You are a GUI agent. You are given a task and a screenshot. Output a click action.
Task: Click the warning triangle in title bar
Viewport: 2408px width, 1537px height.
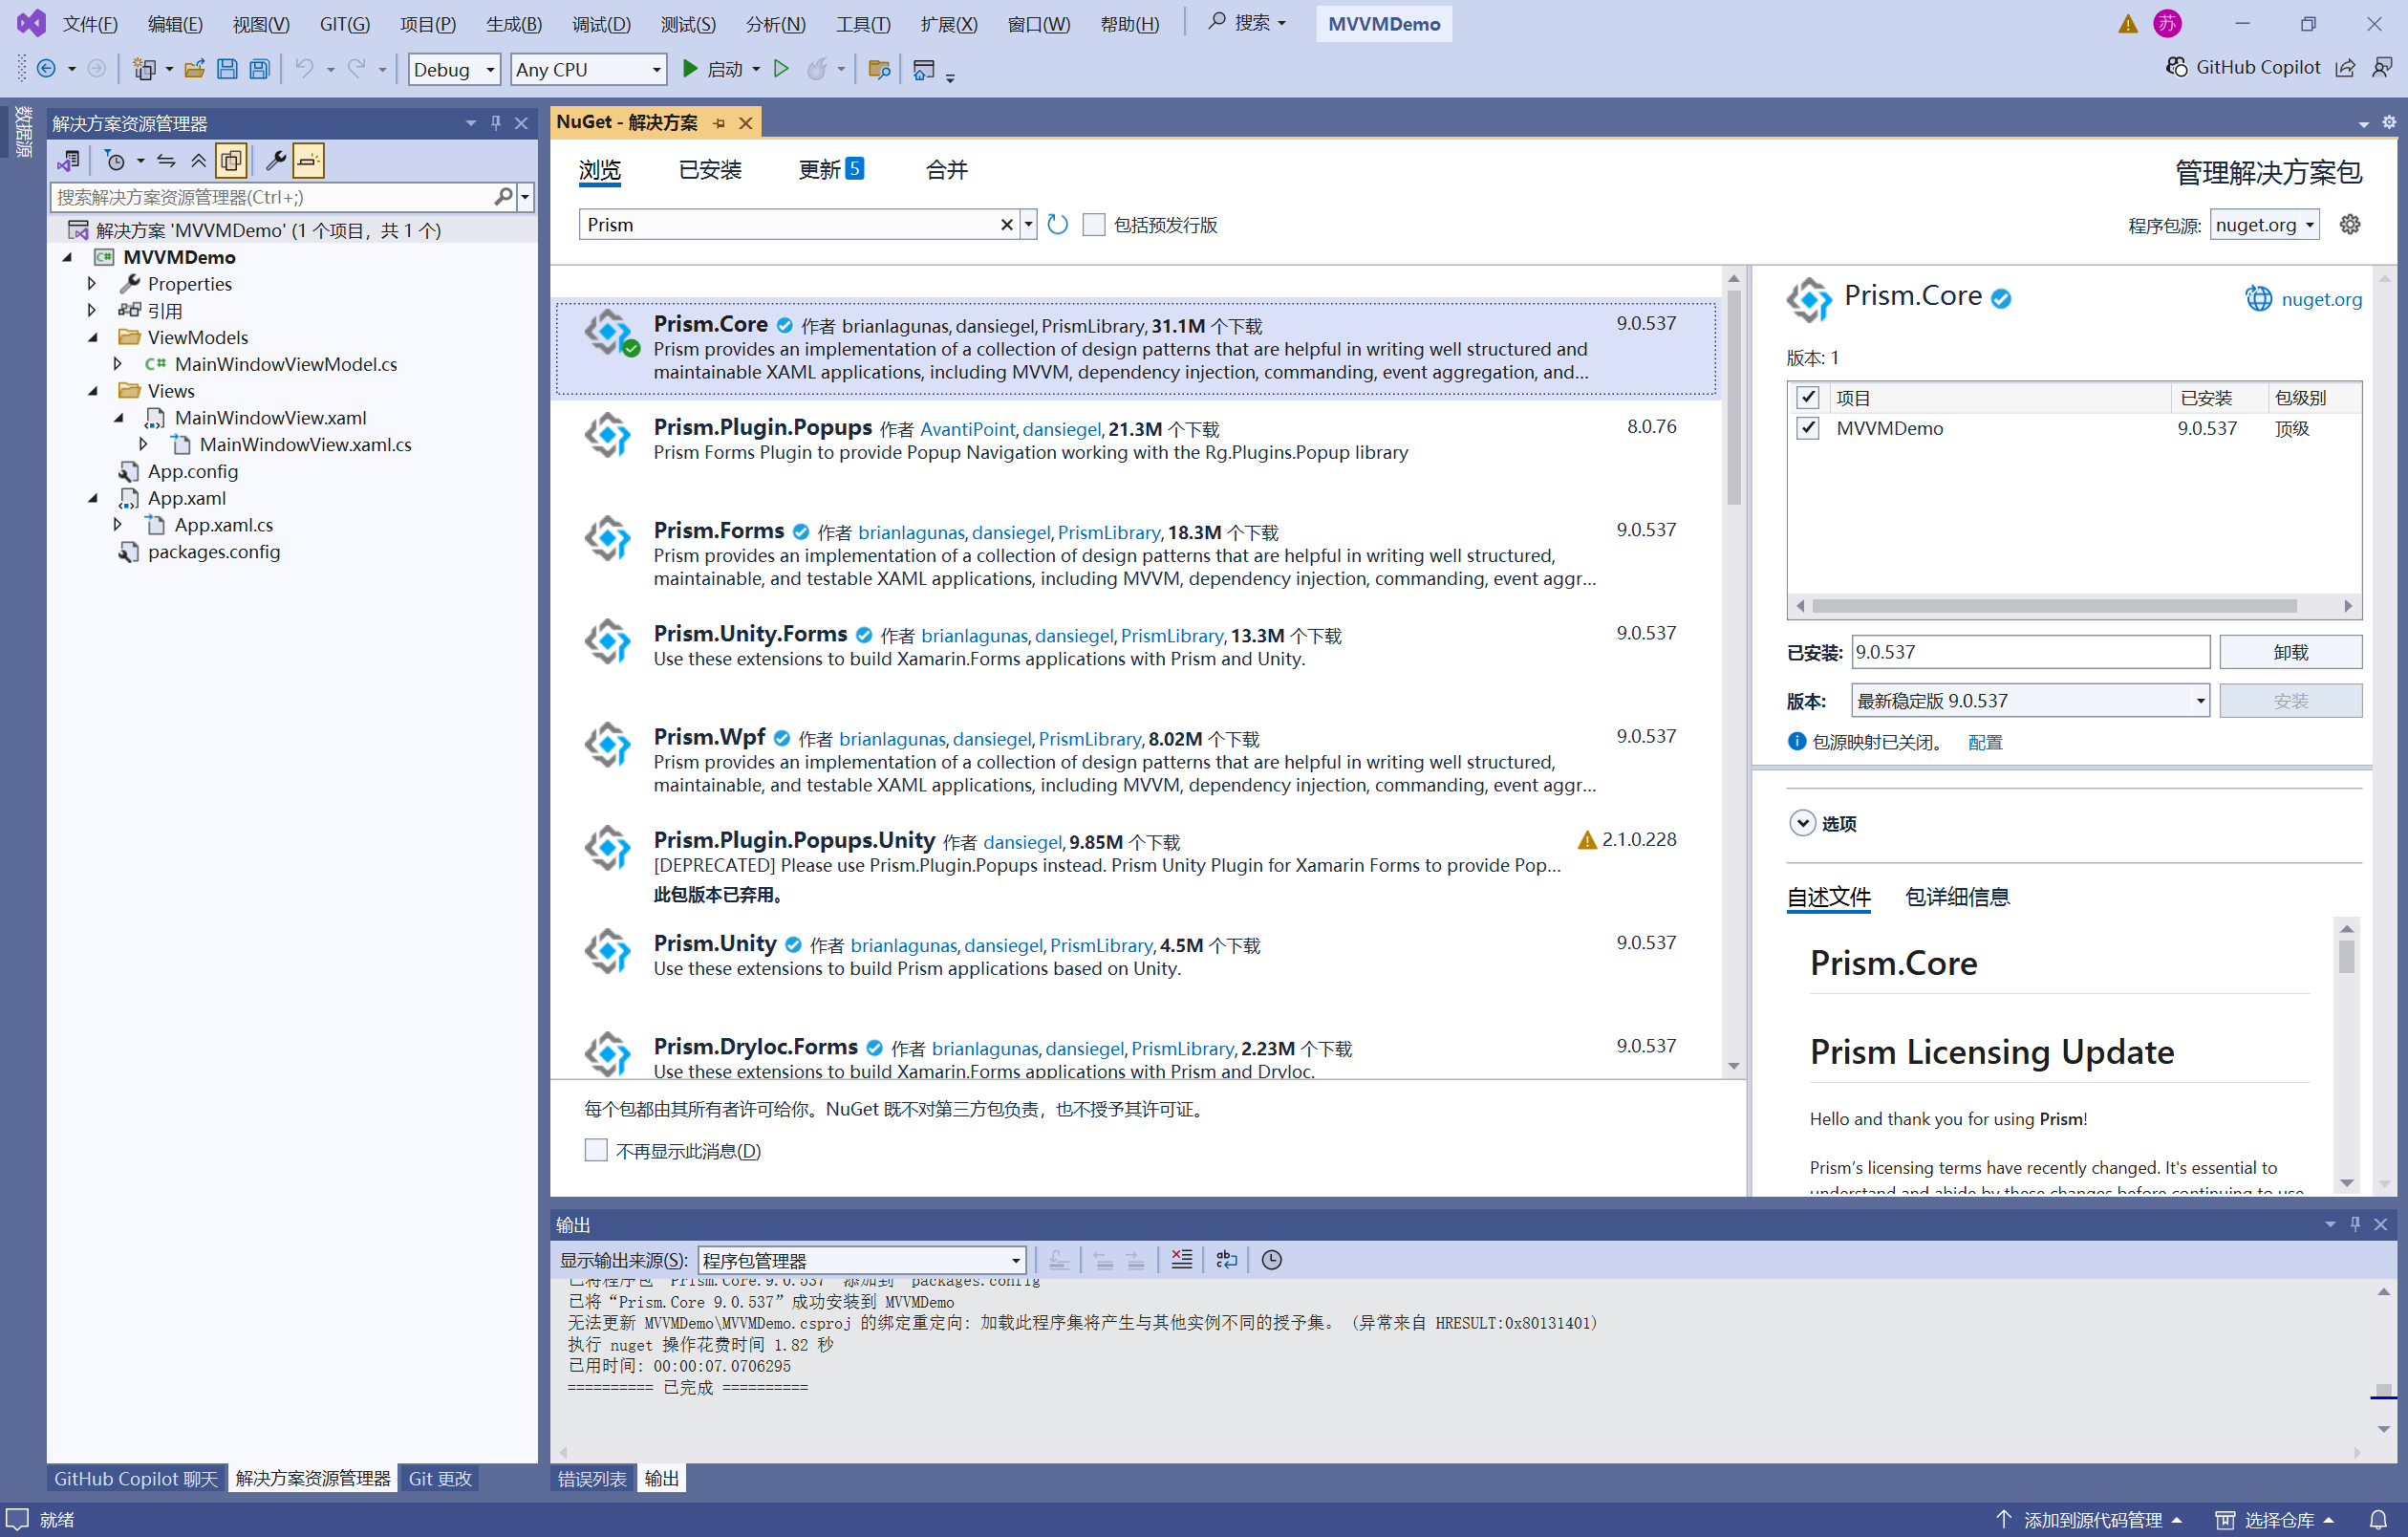[x=2128, y=24]
